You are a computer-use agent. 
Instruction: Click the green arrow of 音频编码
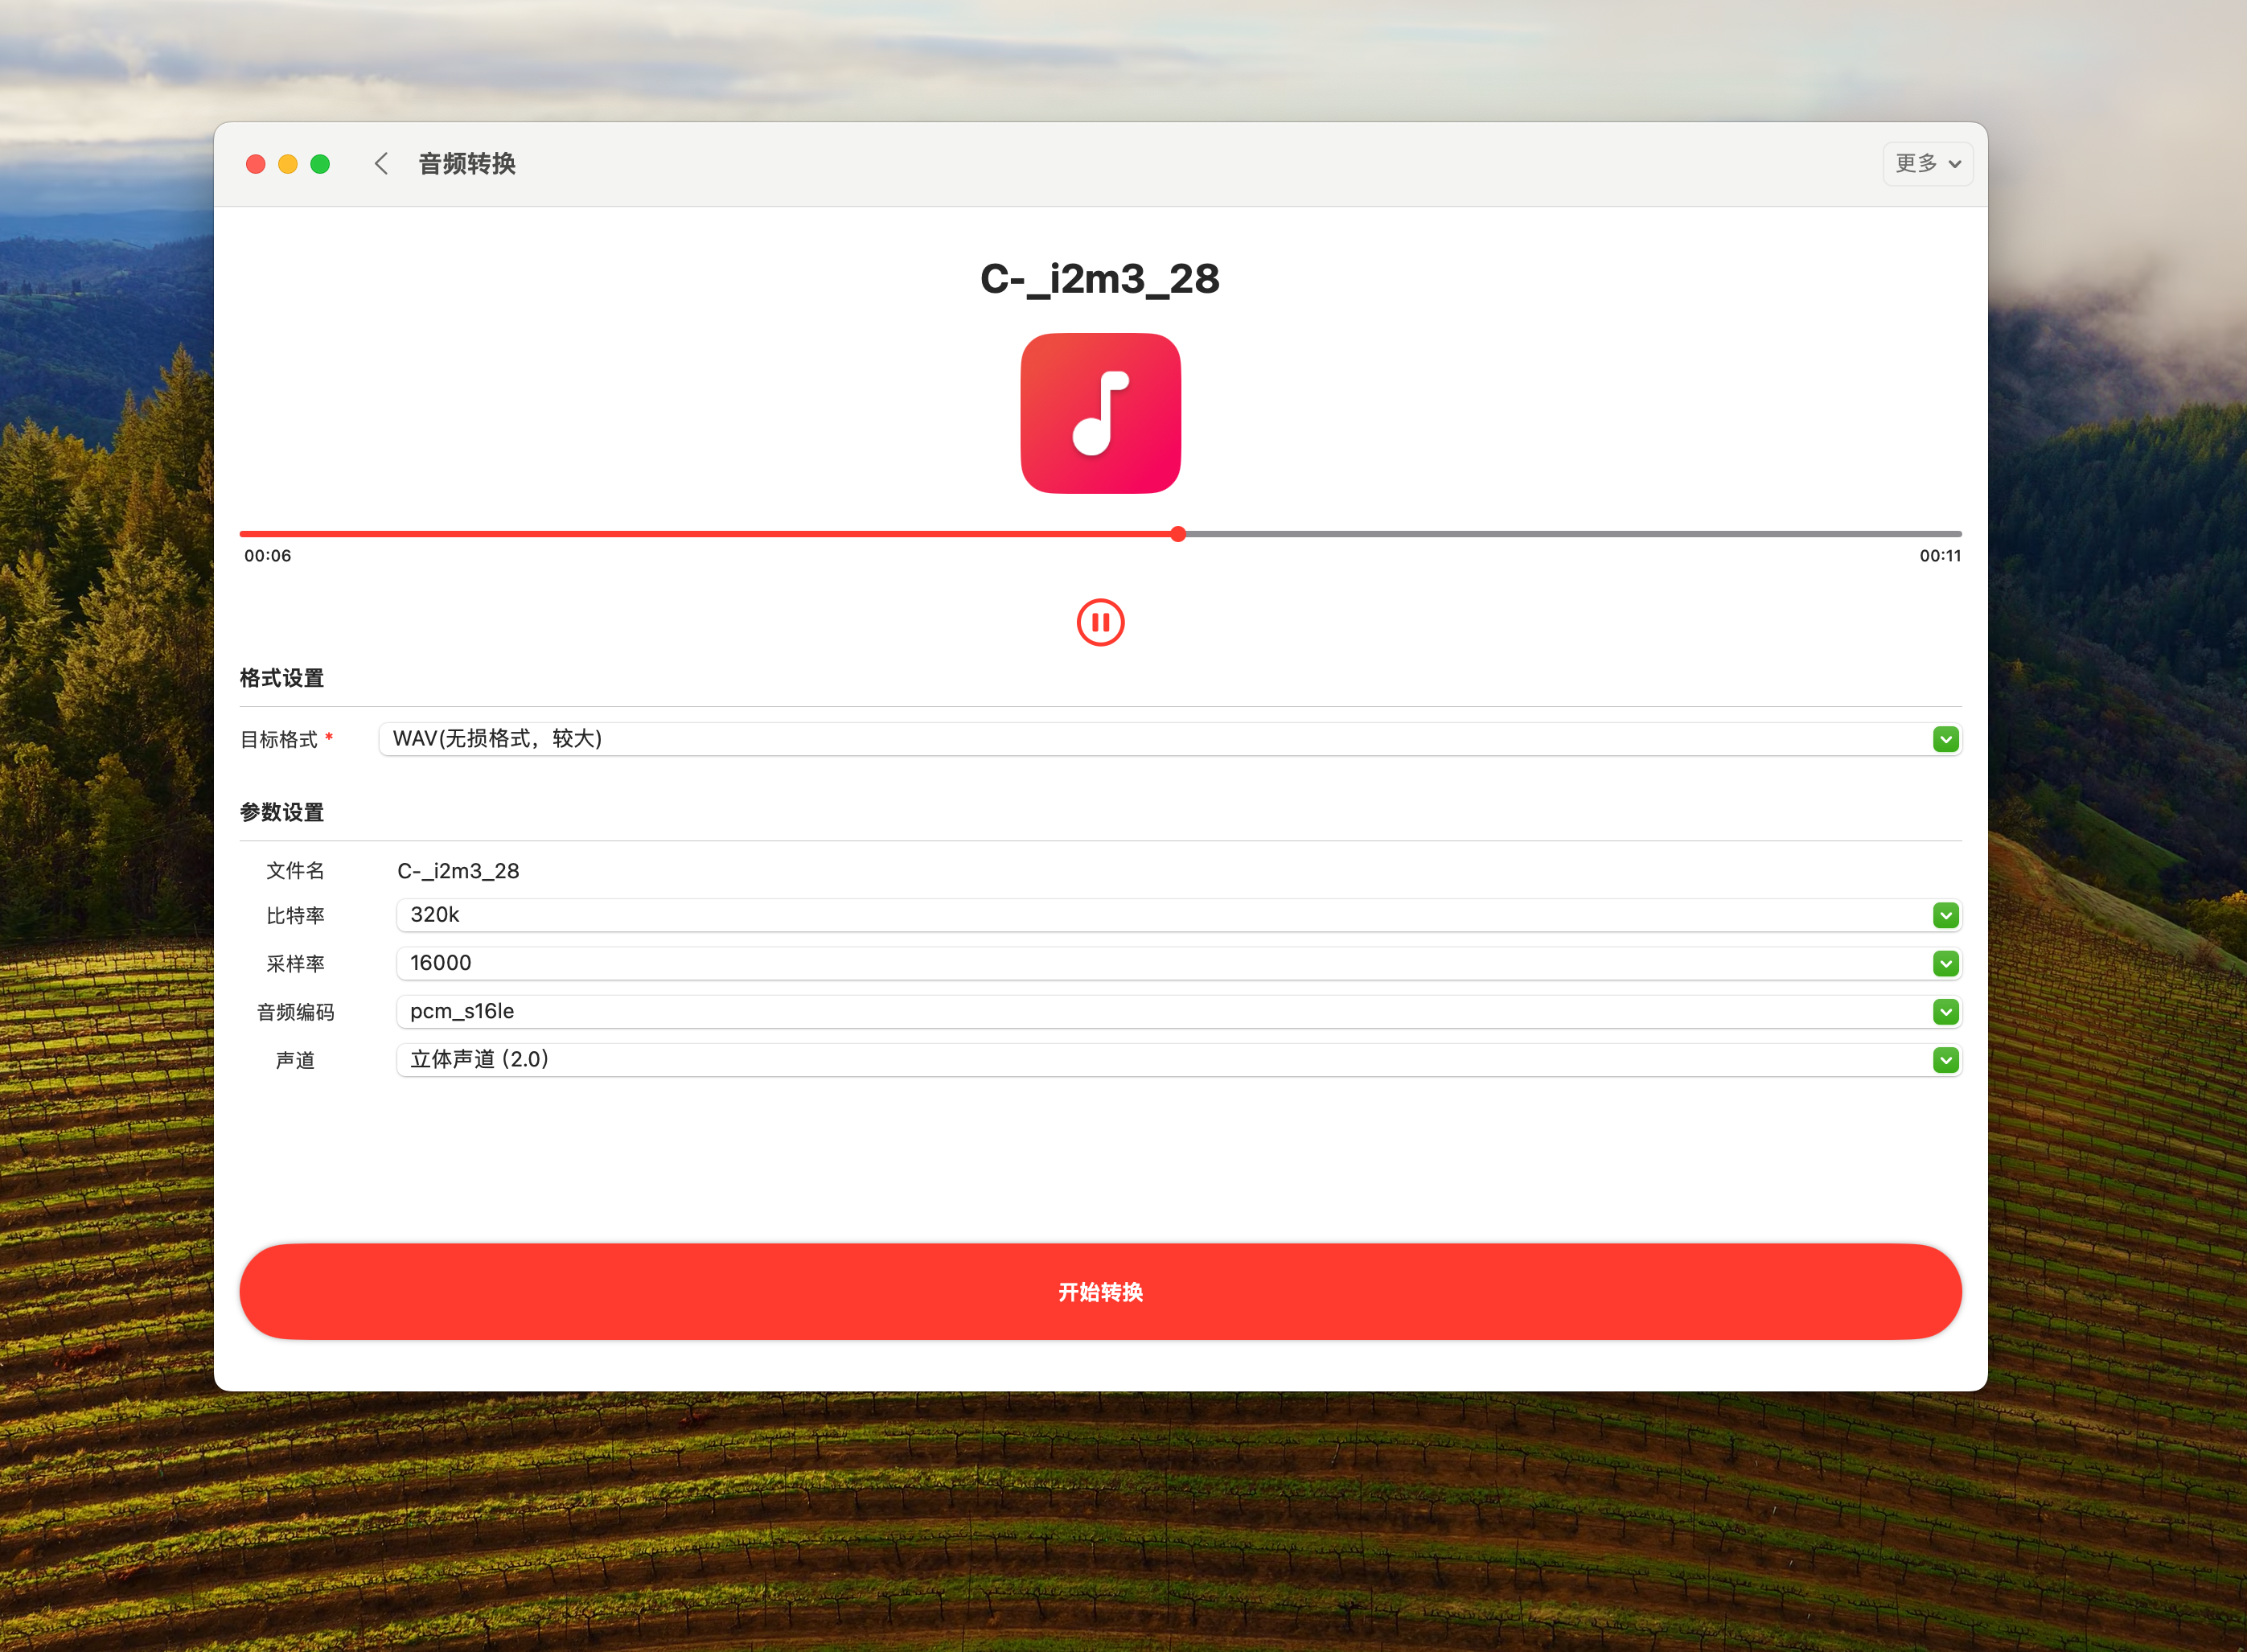[x=1945, y=1012]
